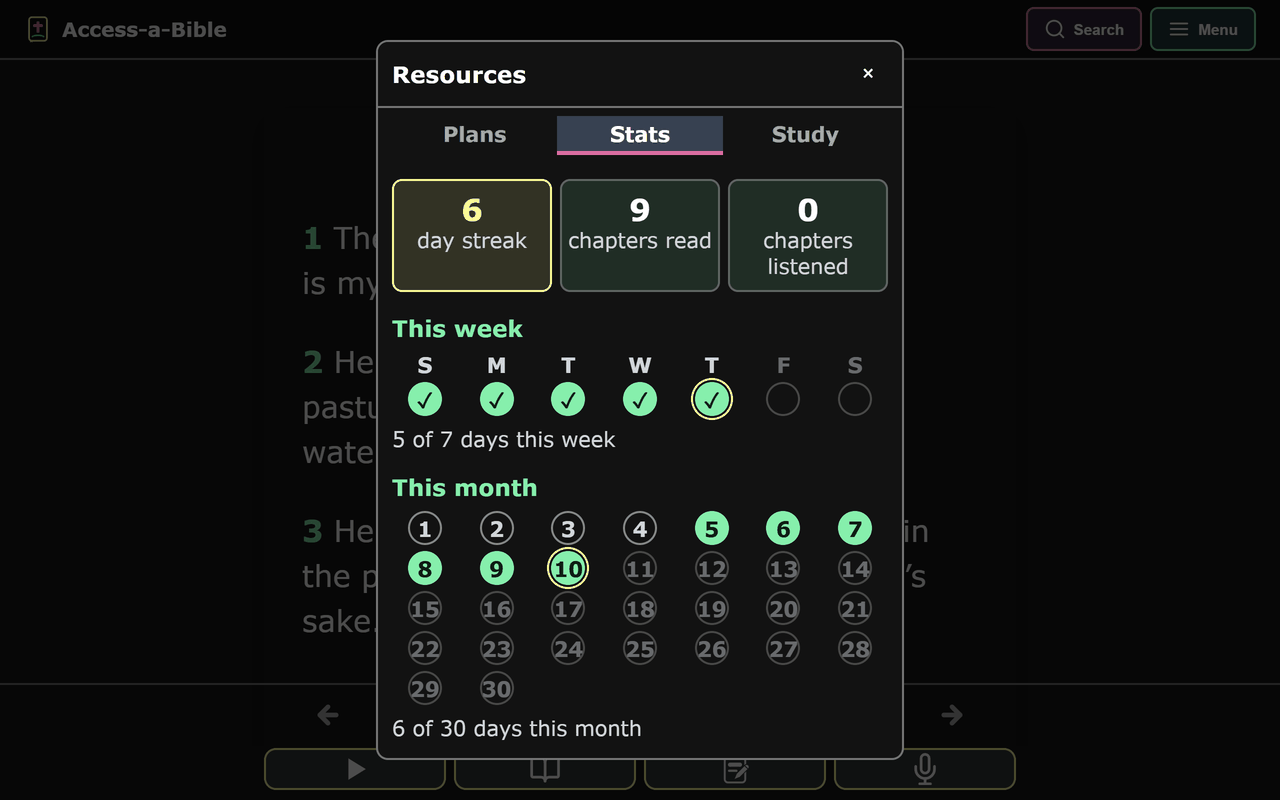Click the unchecked Friday circle
Viewport: 1280px width, 800px height.
[x=783, y=400]
